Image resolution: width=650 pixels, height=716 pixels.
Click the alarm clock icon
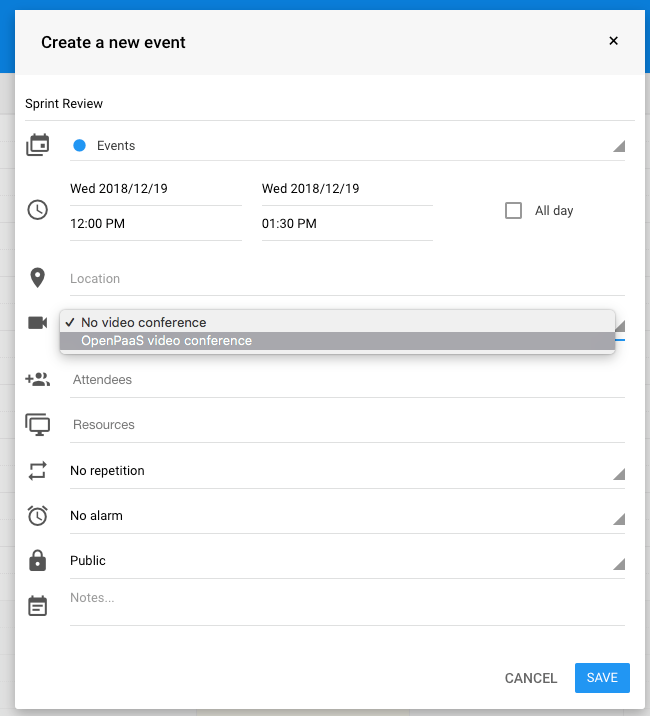coord(37,516)
